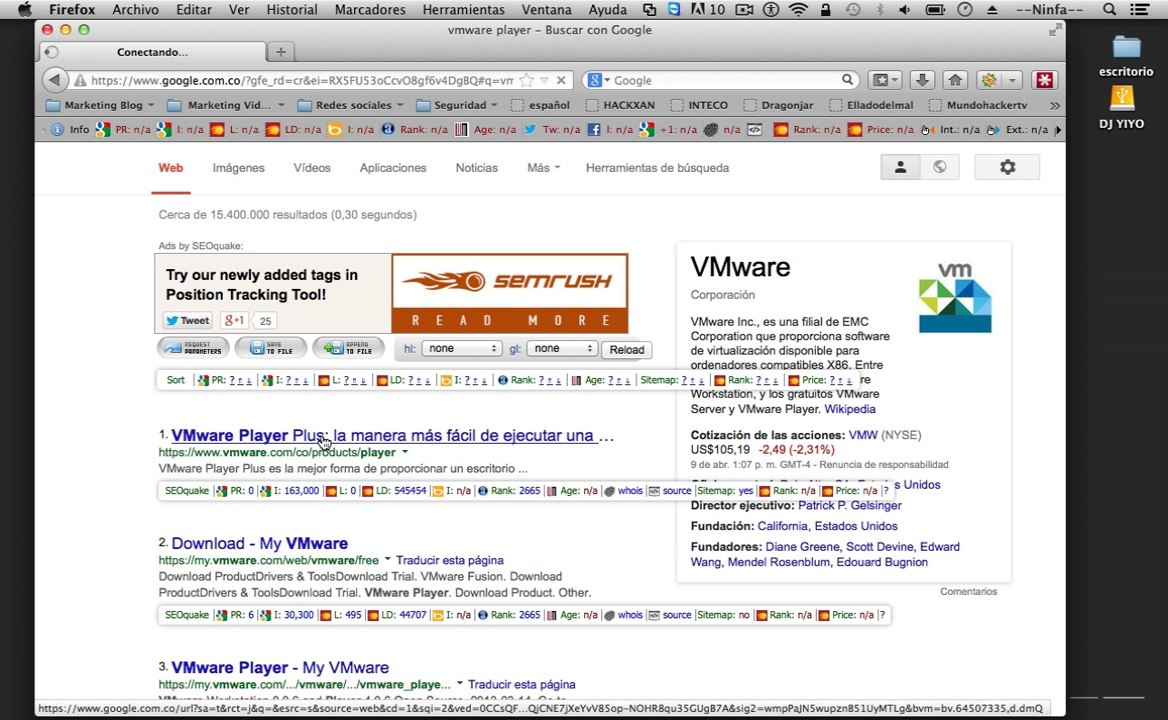Go back with the browser back arrow
This screenshot has width=1168, height=720.
(x=54, y=80)
